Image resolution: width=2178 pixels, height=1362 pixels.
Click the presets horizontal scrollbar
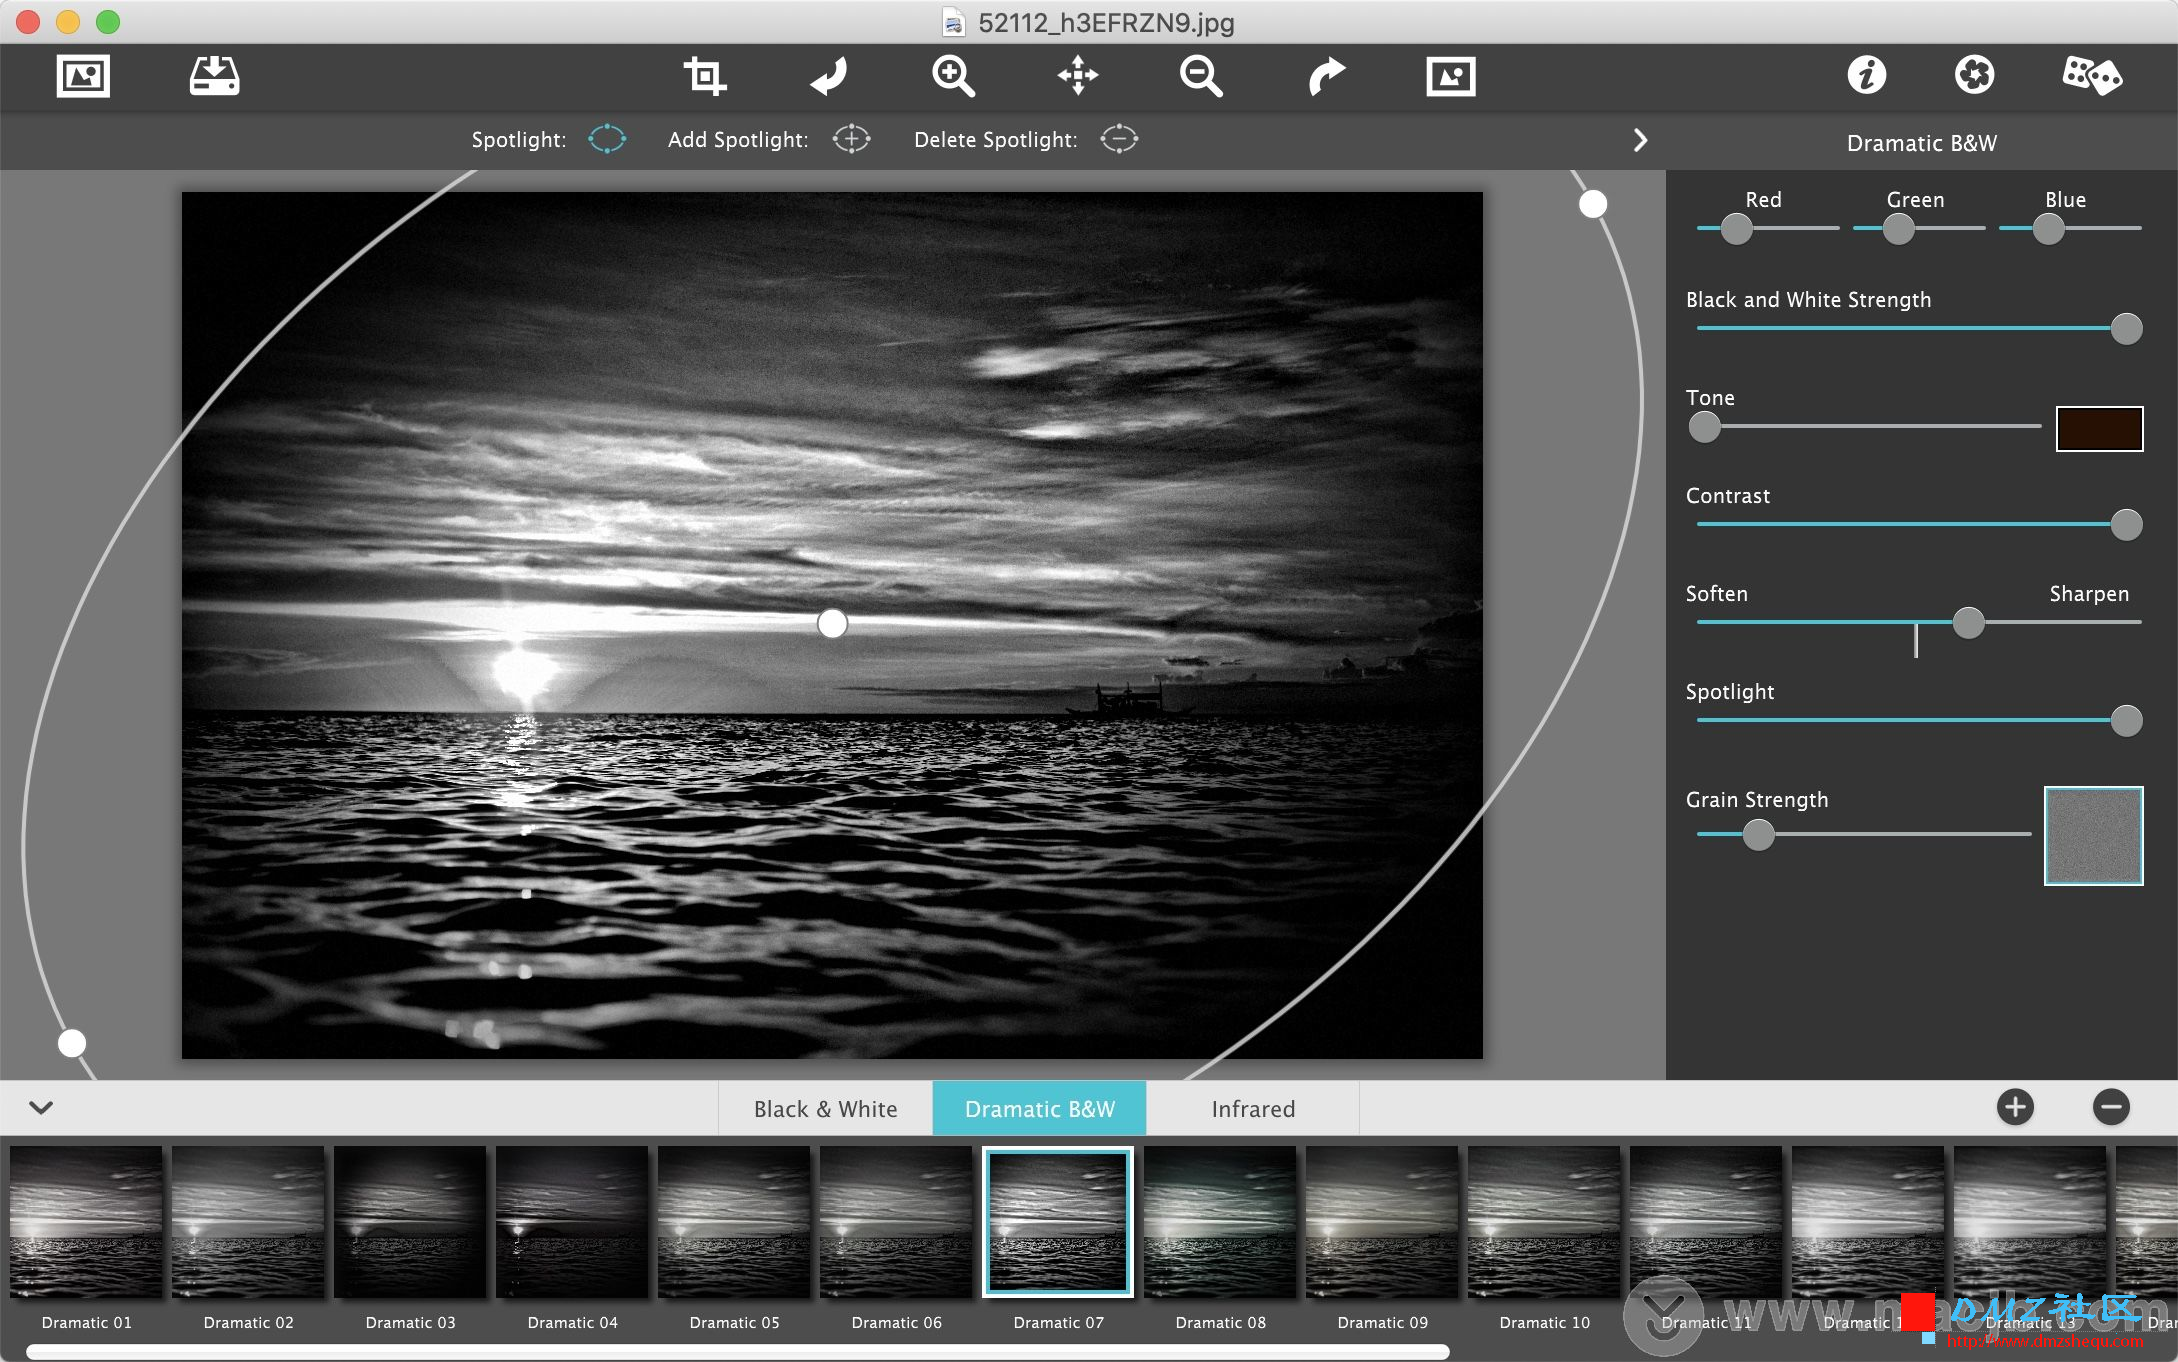(738, 1352)
